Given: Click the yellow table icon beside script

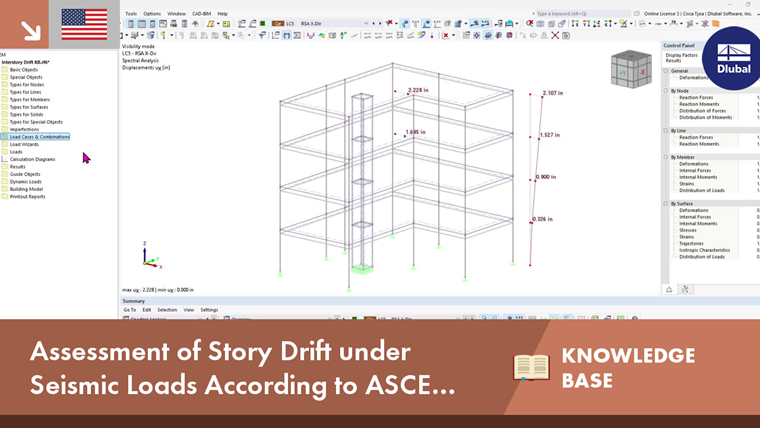Looking at the screenshot, I should (x=226, y=23).
